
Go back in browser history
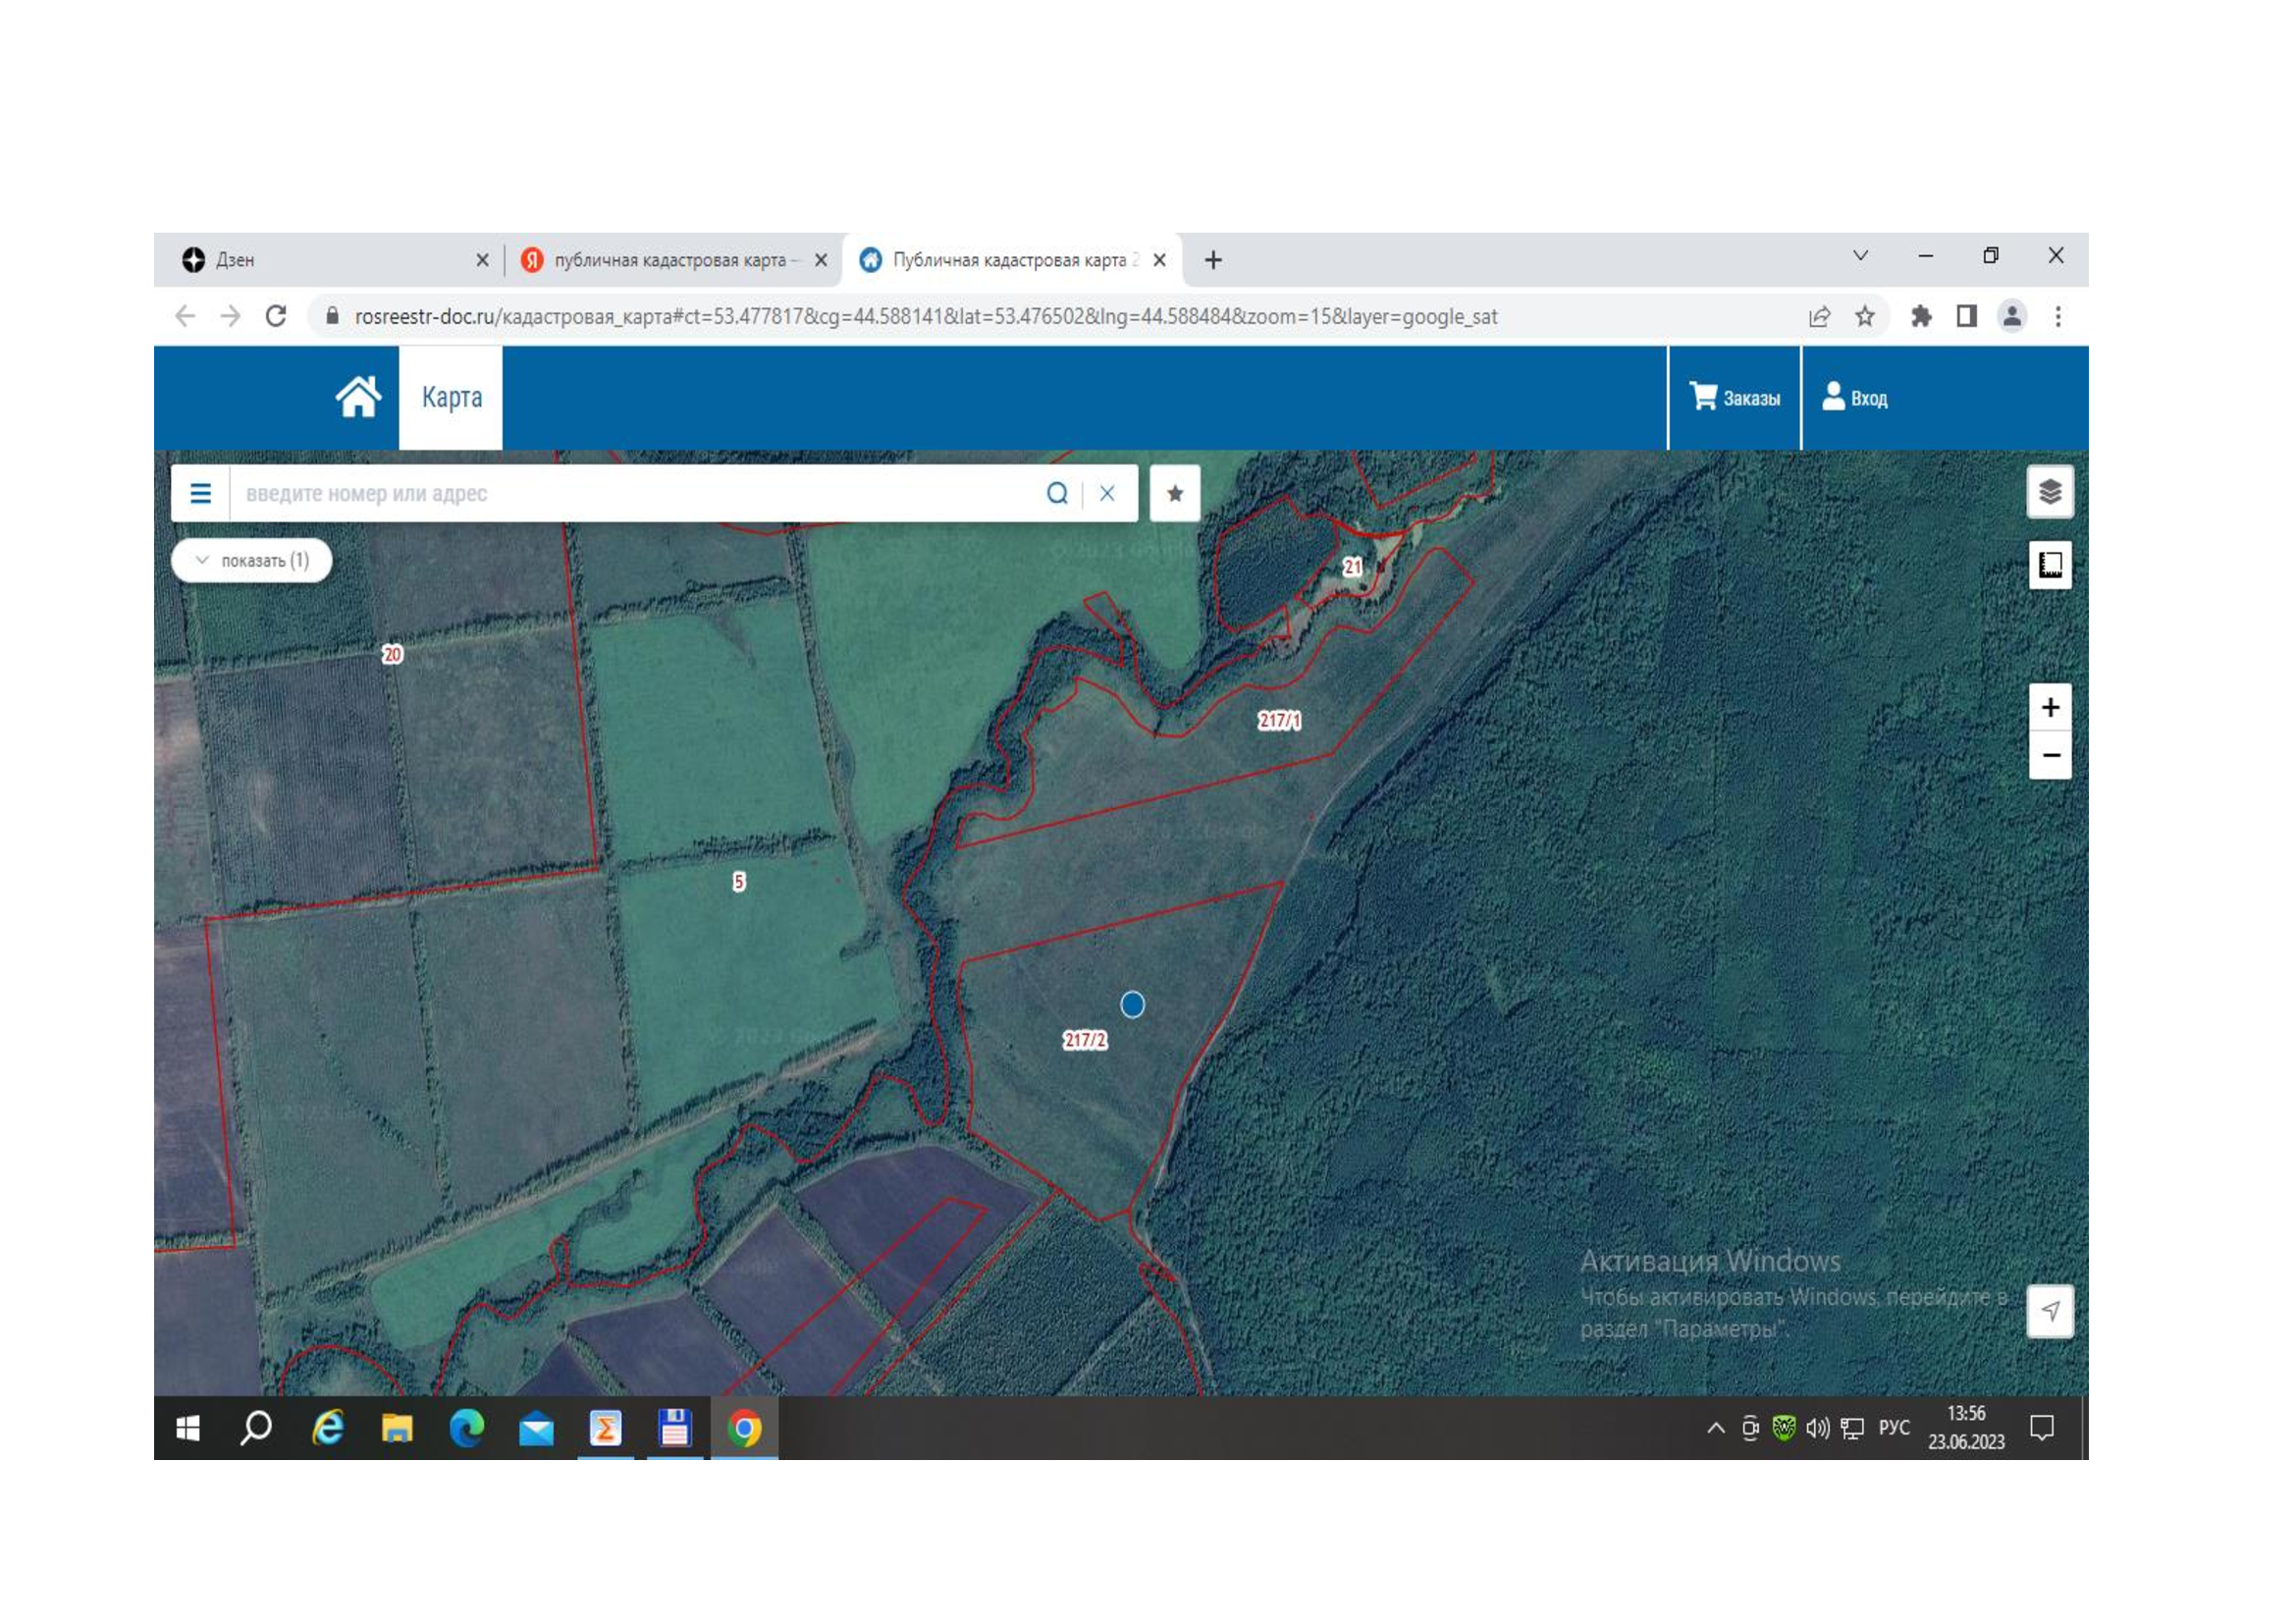(x=185, y=317)
